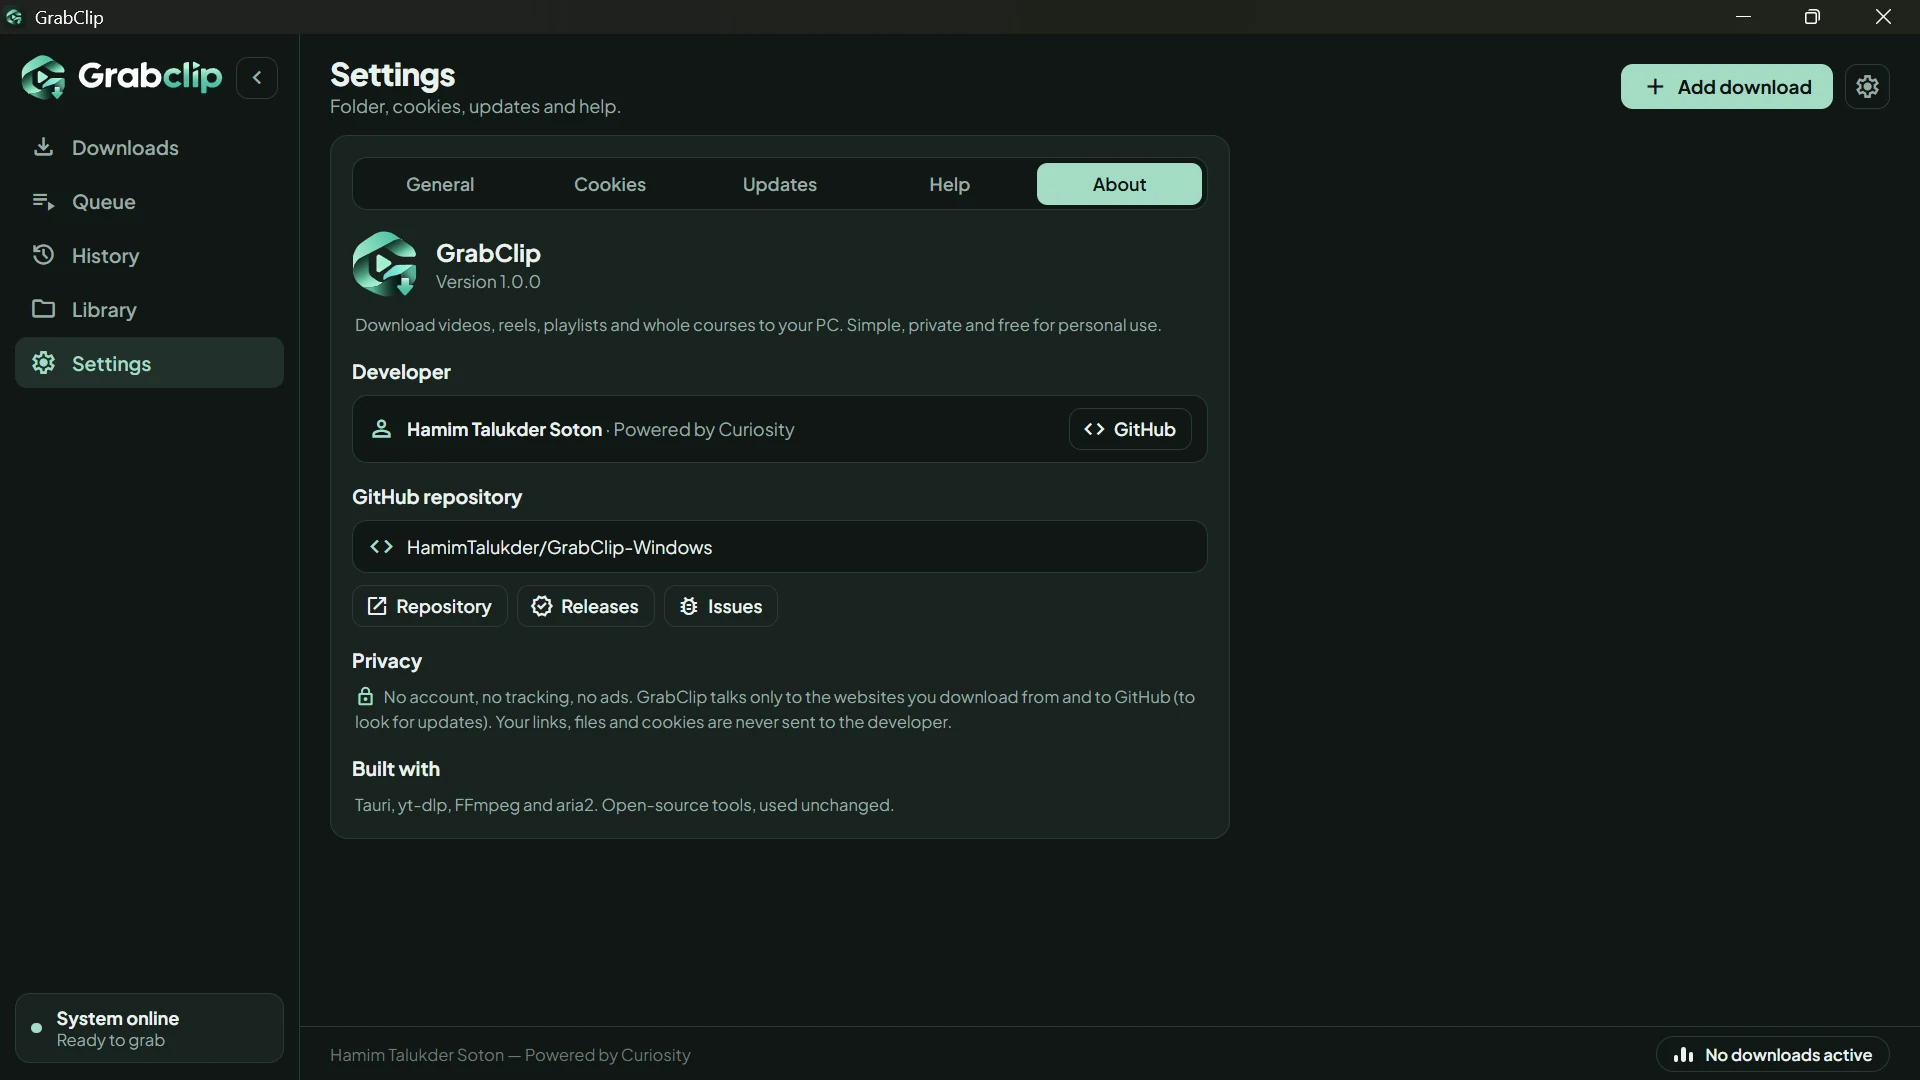Click the Version 1.0.0 text
Screen dimensions: 1920x1080
click(x=488, y=282)
